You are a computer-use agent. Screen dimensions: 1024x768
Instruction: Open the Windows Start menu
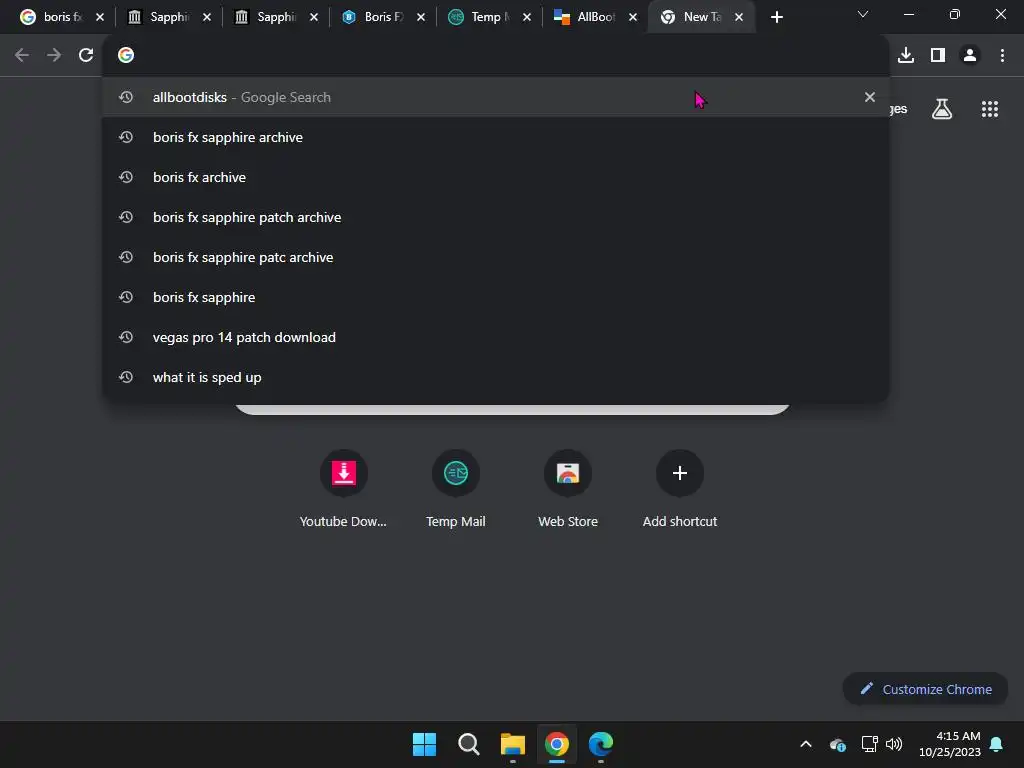[424, 744]
